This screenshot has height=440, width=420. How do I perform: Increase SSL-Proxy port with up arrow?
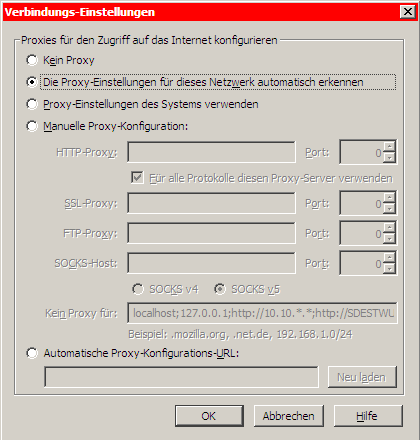point(389,198)
